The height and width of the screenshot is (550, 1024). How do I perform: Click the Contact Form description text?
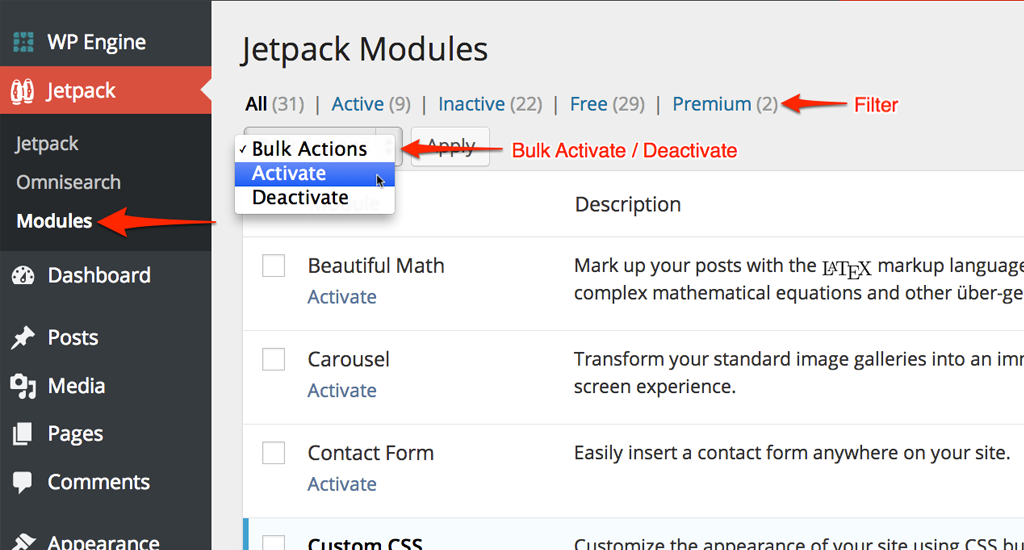tap(792, 453)
